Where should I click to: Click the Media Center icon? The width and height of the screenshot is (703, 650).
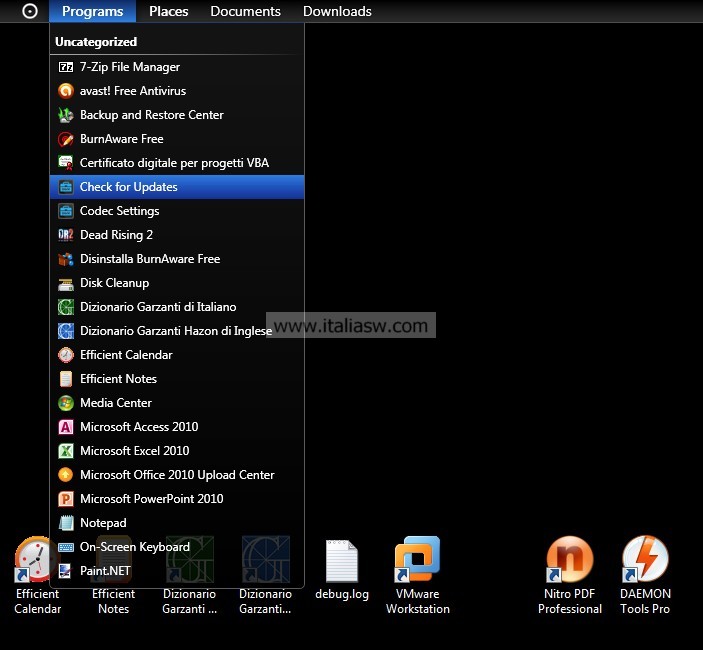(x=66, y=403)
